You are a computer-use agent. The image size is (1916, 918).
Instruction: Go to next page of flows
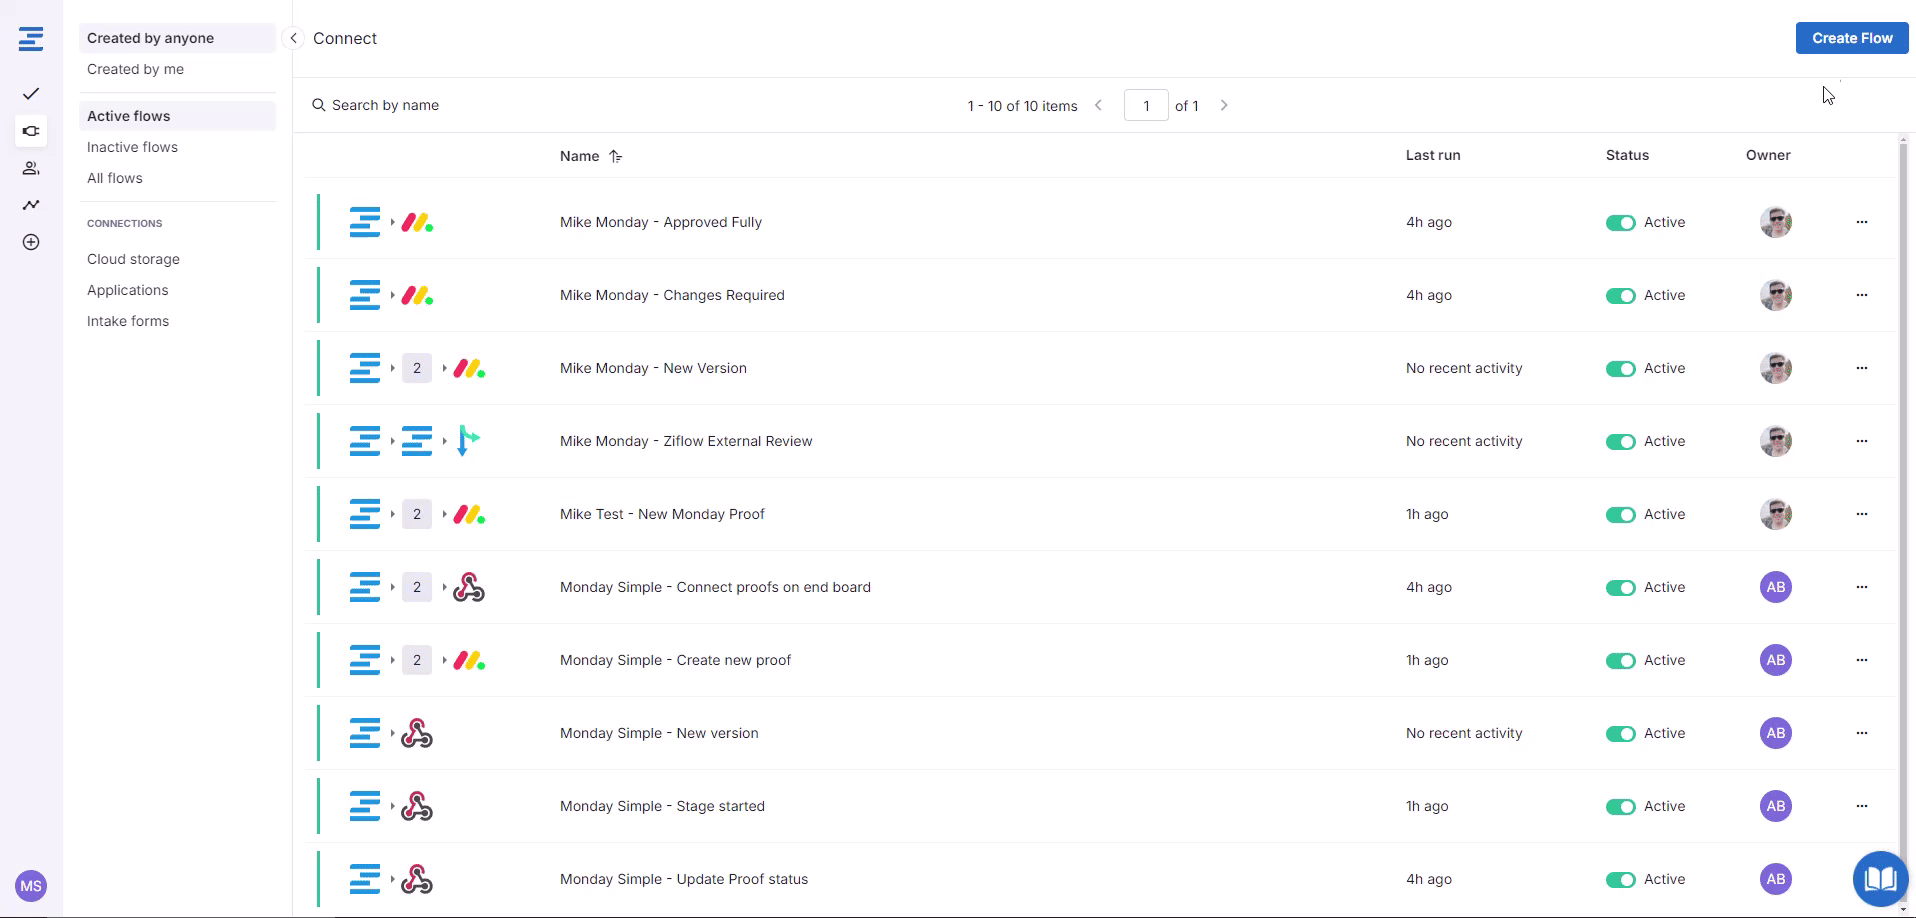click(x=1223, y=105)
